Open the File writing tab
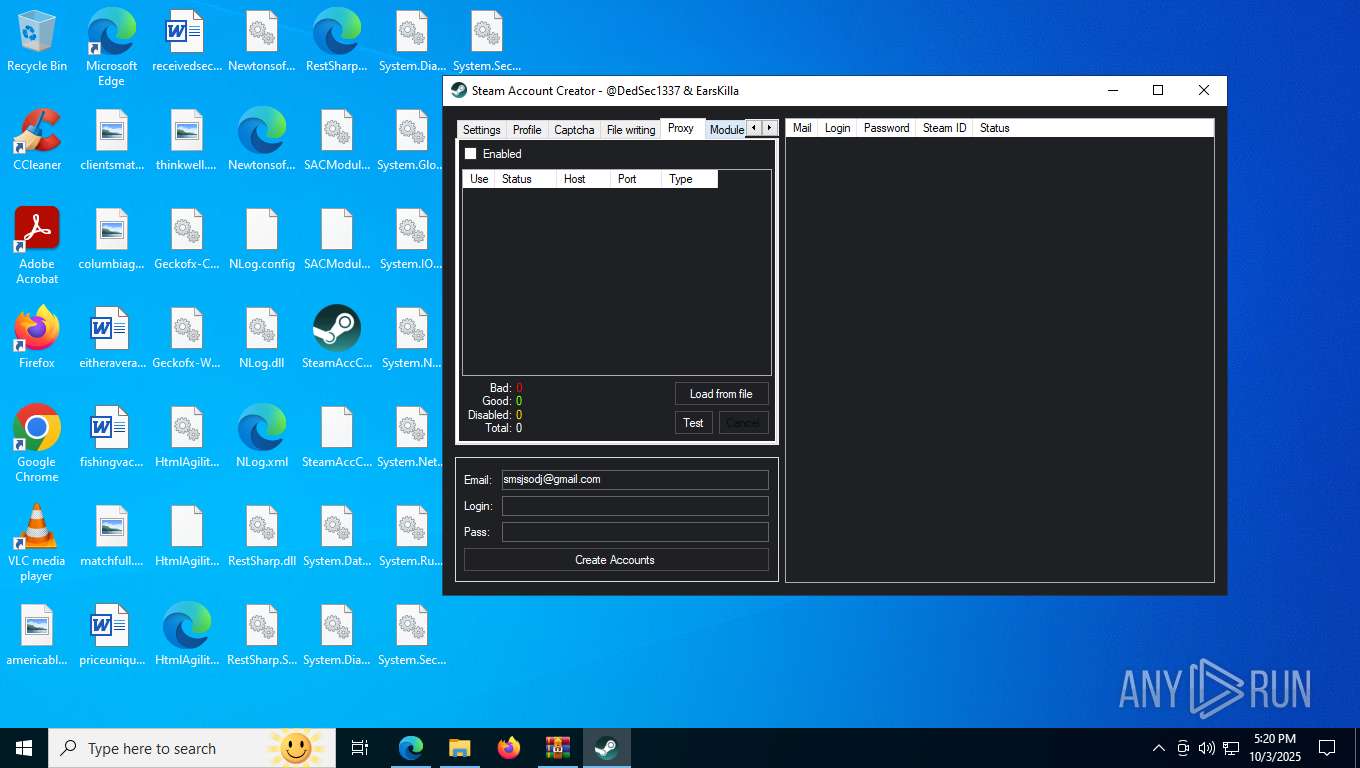 (631, 130)
